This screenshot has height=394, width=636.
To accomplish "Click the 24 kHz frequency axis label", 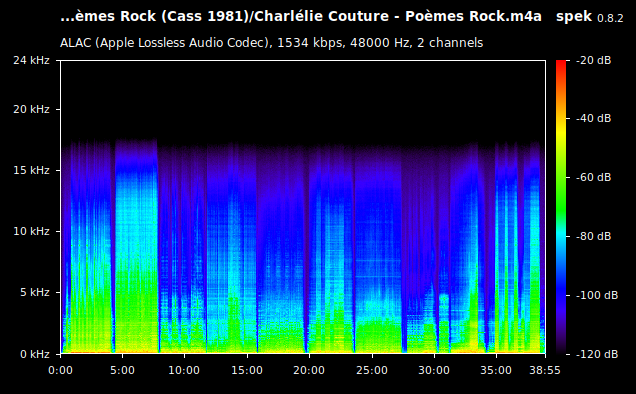I will (31, 60).
